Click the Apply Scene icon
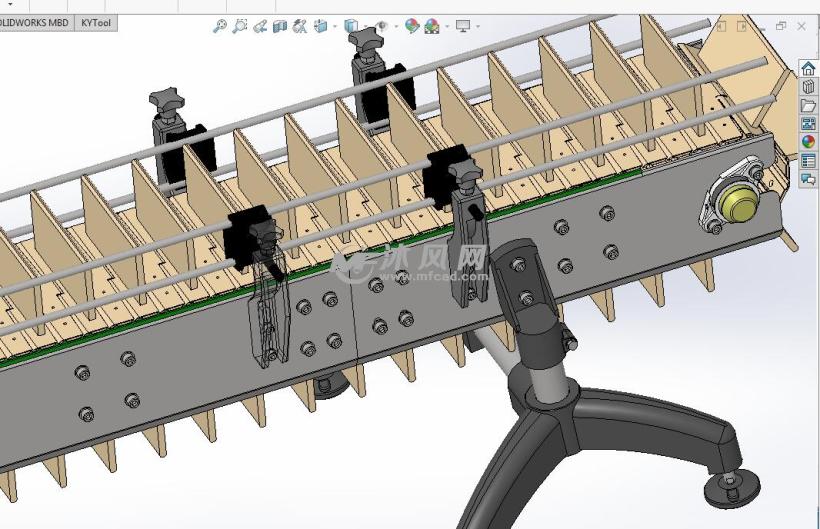The image size is (820, 529). (432, 26)
